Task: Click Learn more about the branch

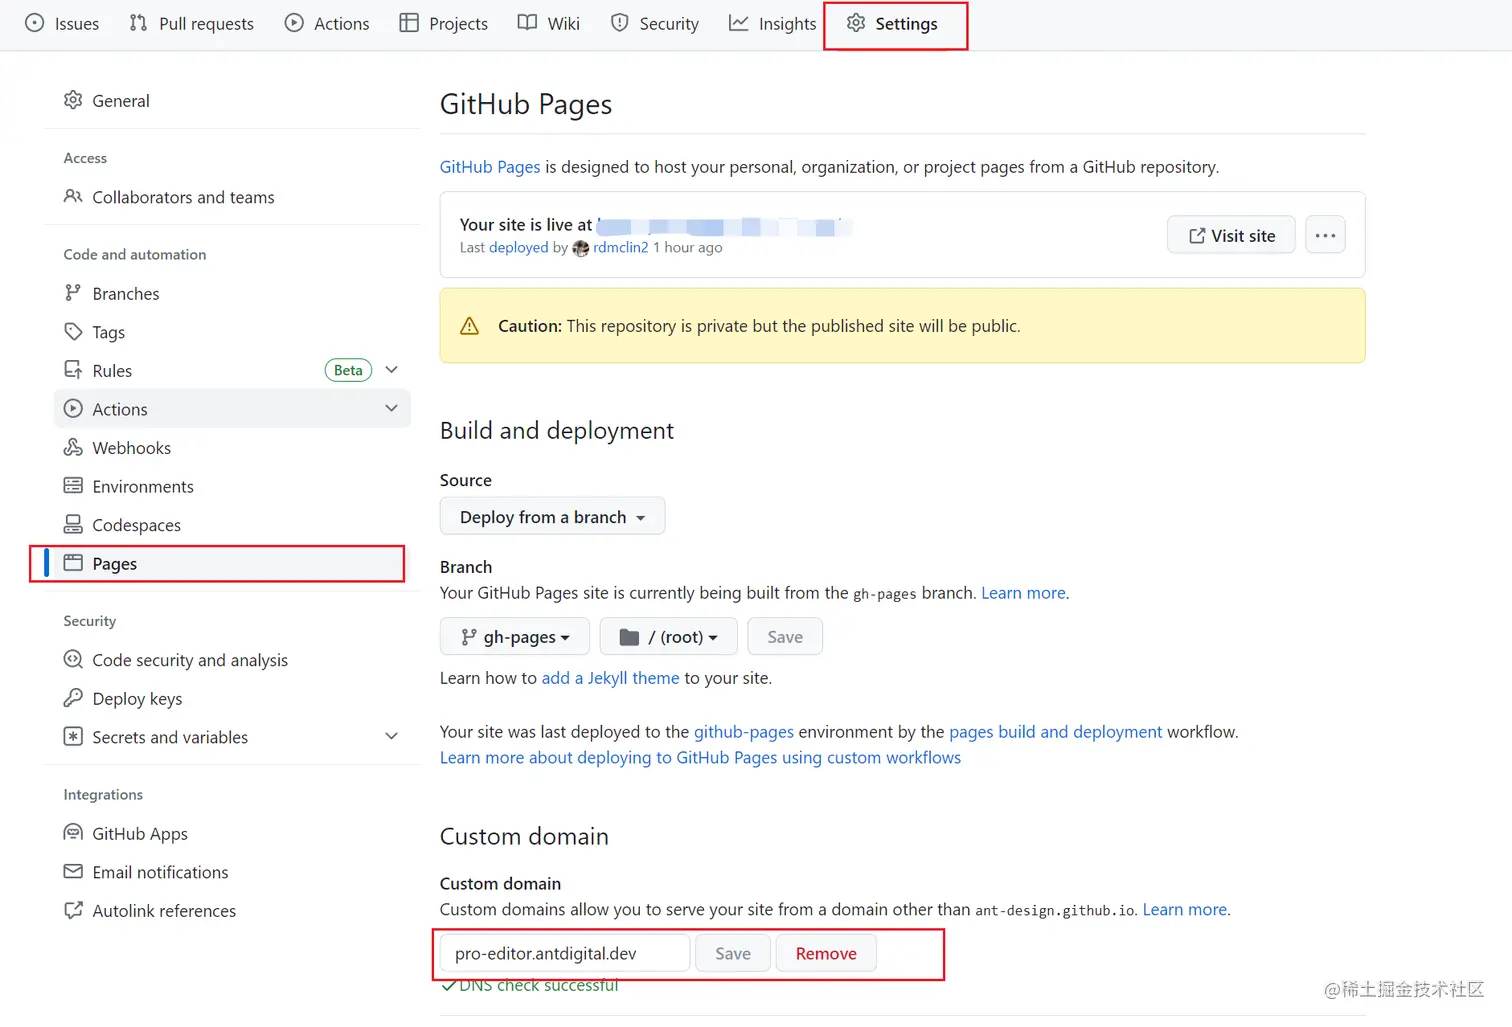Action: (1023, 593)
